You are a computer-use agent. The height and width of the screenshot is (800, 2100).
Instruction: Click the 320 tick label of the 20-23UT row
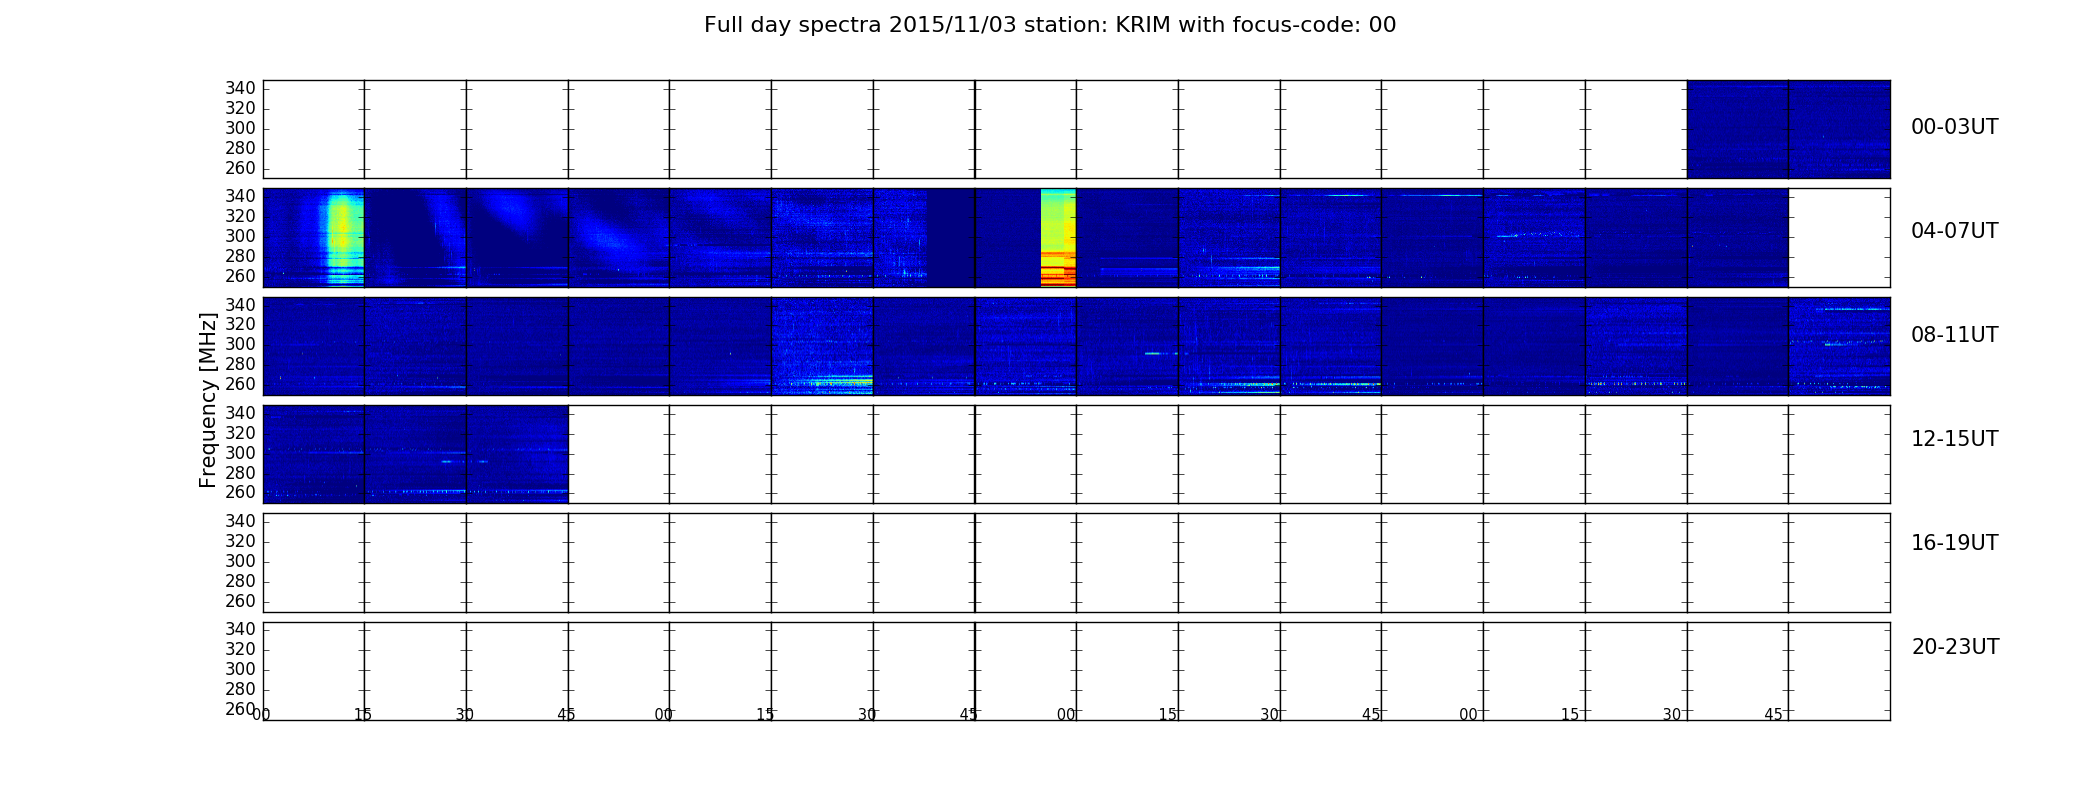tap(240, 649)
